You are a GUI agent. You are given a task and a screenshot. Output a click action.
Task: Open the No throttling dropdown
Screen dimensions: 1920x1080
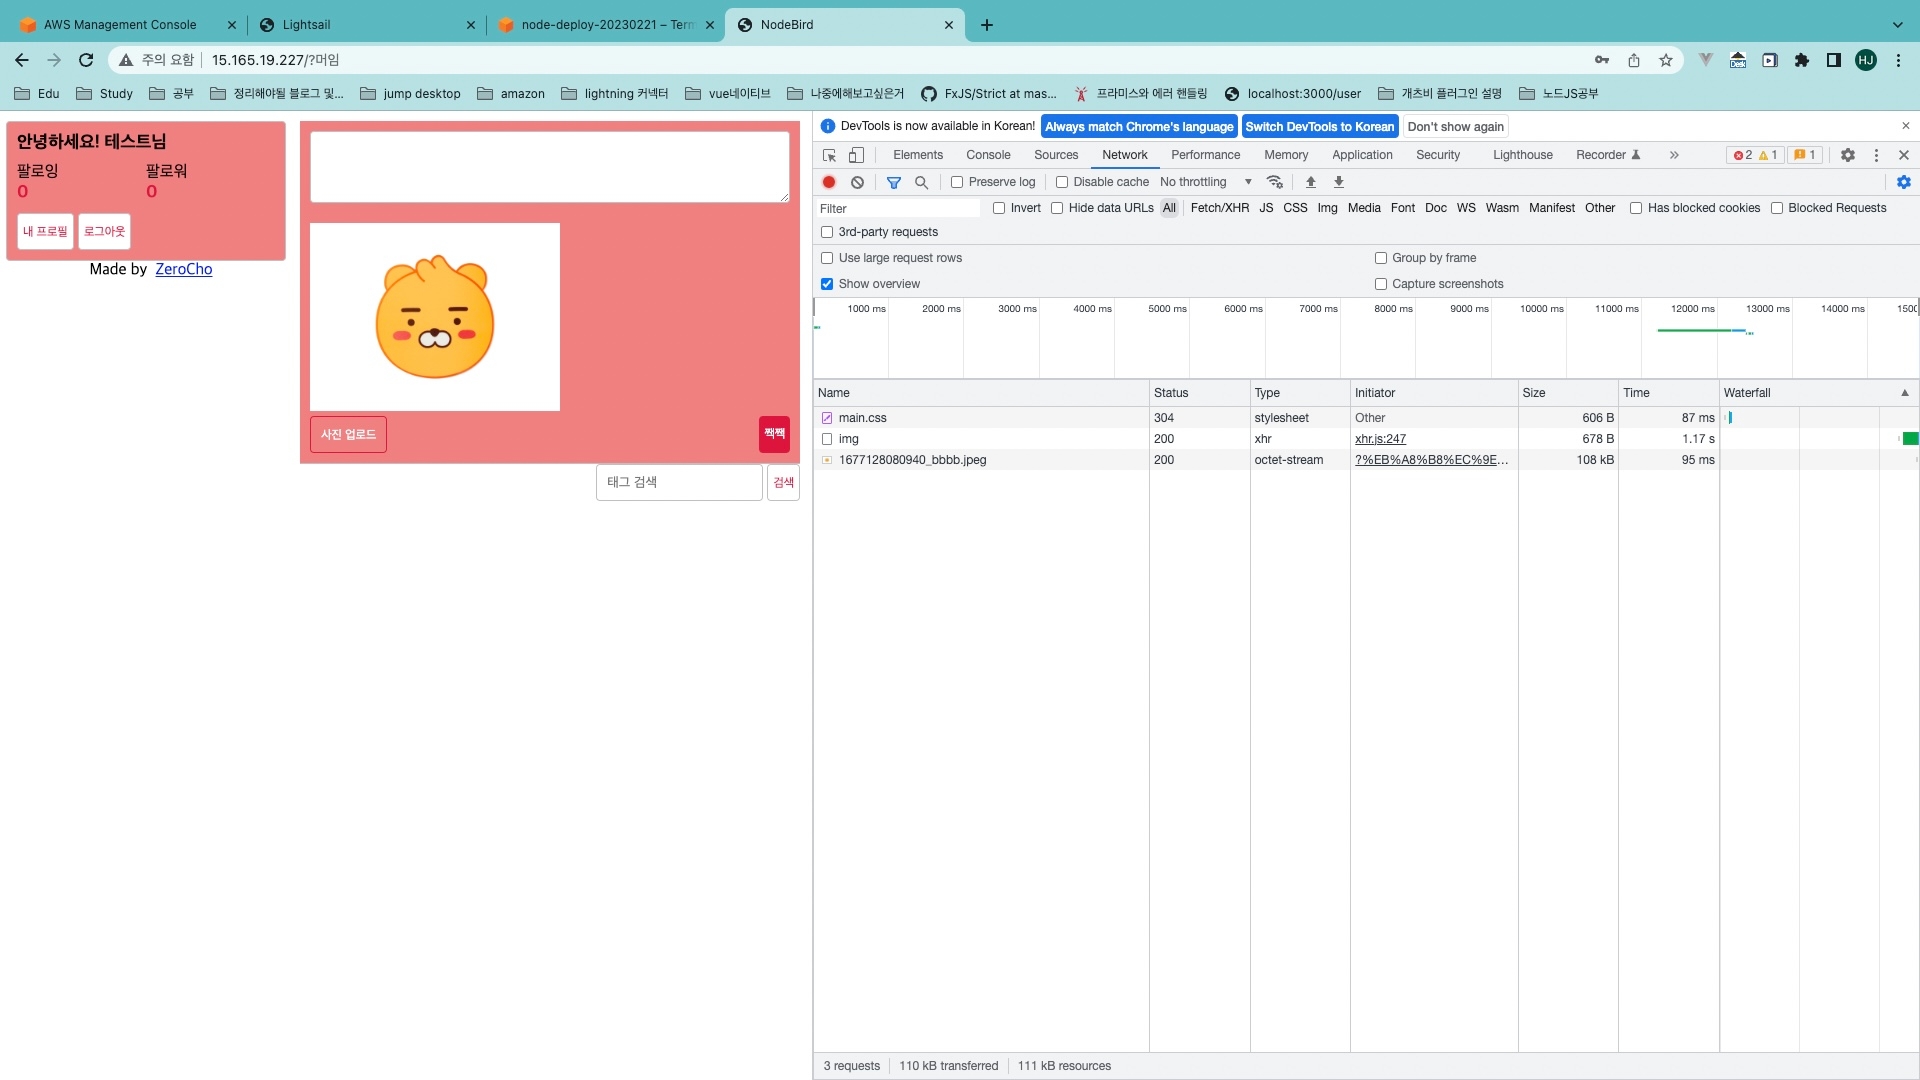point(1206,182)
